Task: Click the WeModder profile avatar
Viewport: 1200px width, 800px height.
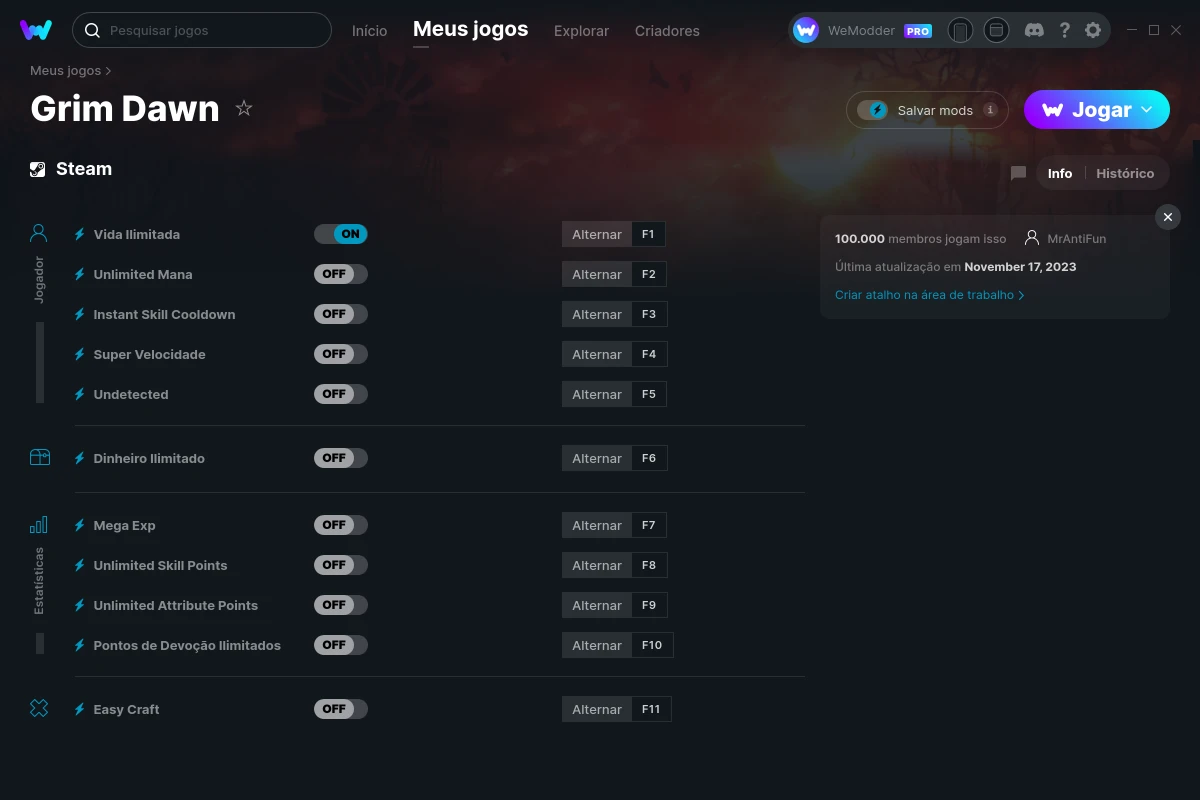Action: [x=806, y=30]
